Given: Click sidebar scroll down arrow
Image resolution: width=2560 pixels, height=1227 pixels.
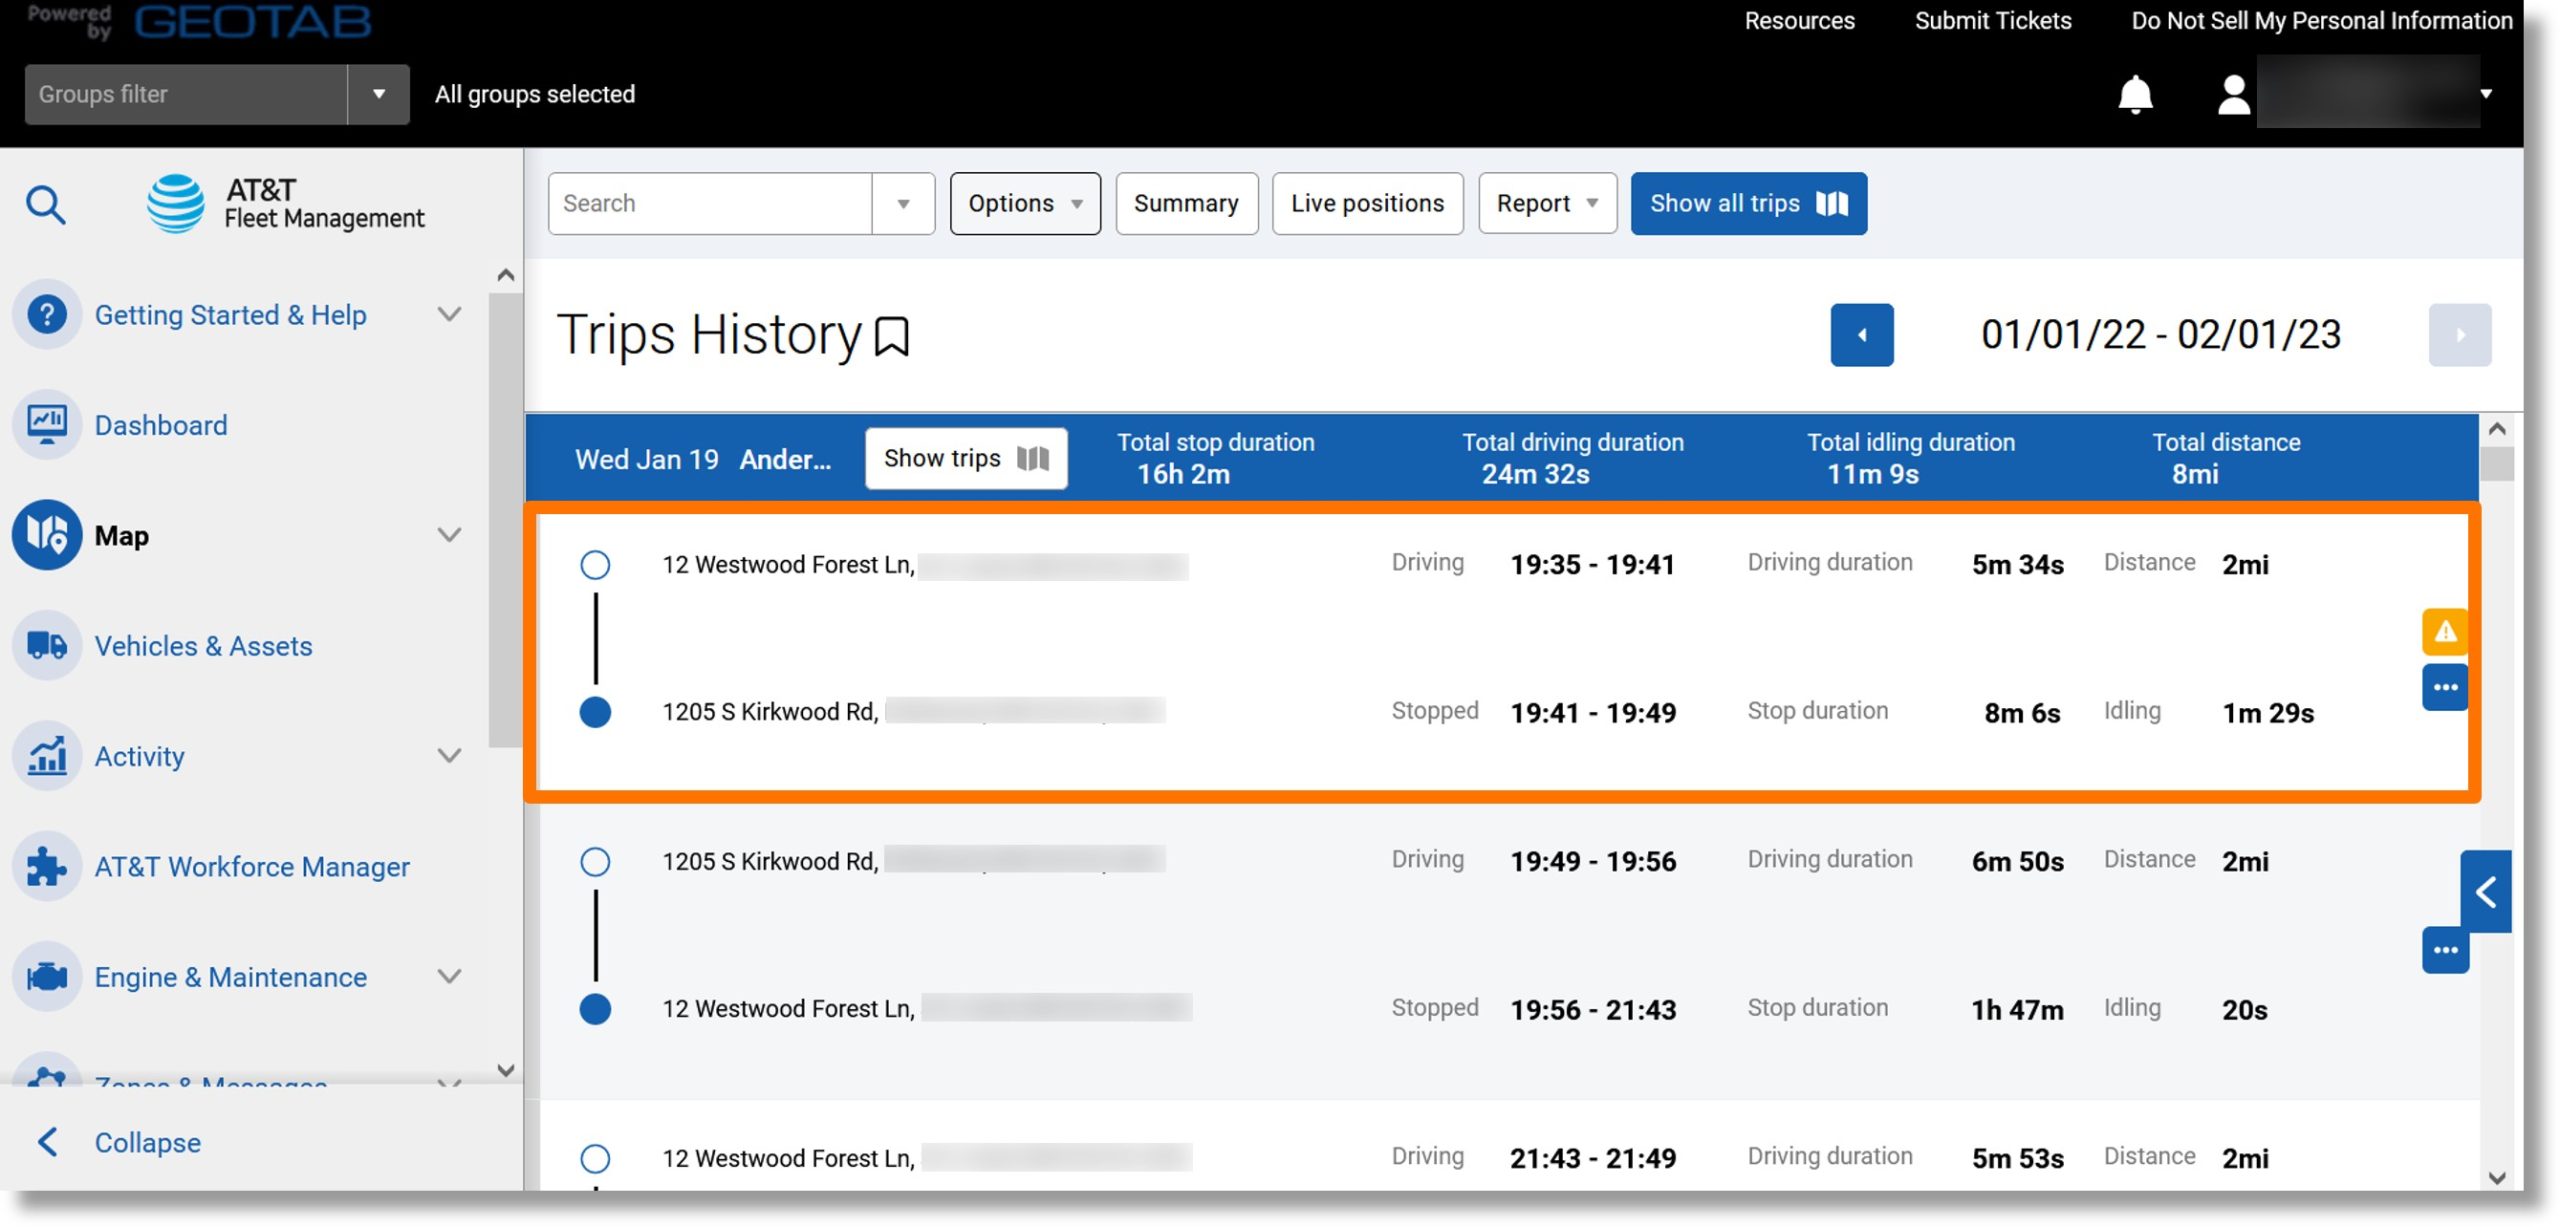Looking at the screenshot, I should [506, 1070].
